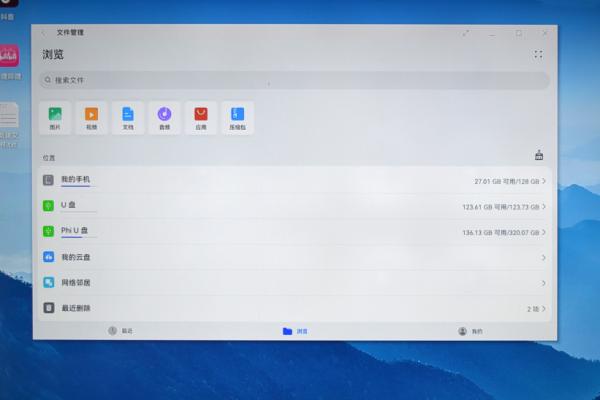Open 最近删除 recently deleted items
This screenshot has width=600, height=400.
coord(77,308)
